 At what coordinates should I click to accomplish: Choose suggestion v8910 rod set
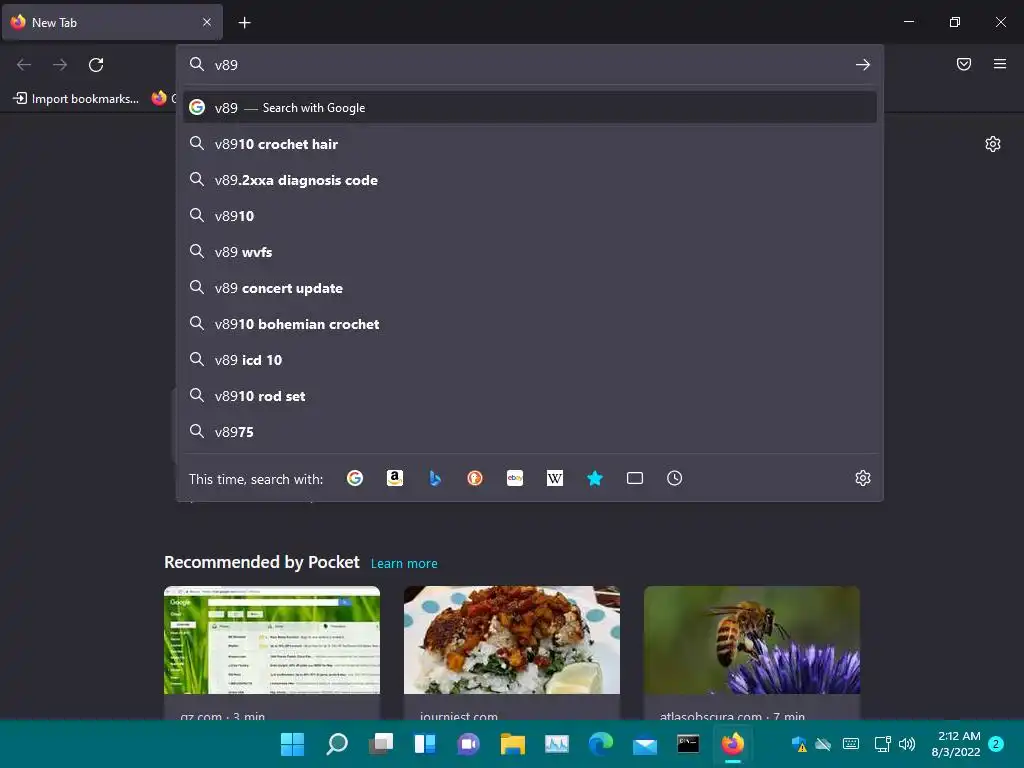click(530, 396)
